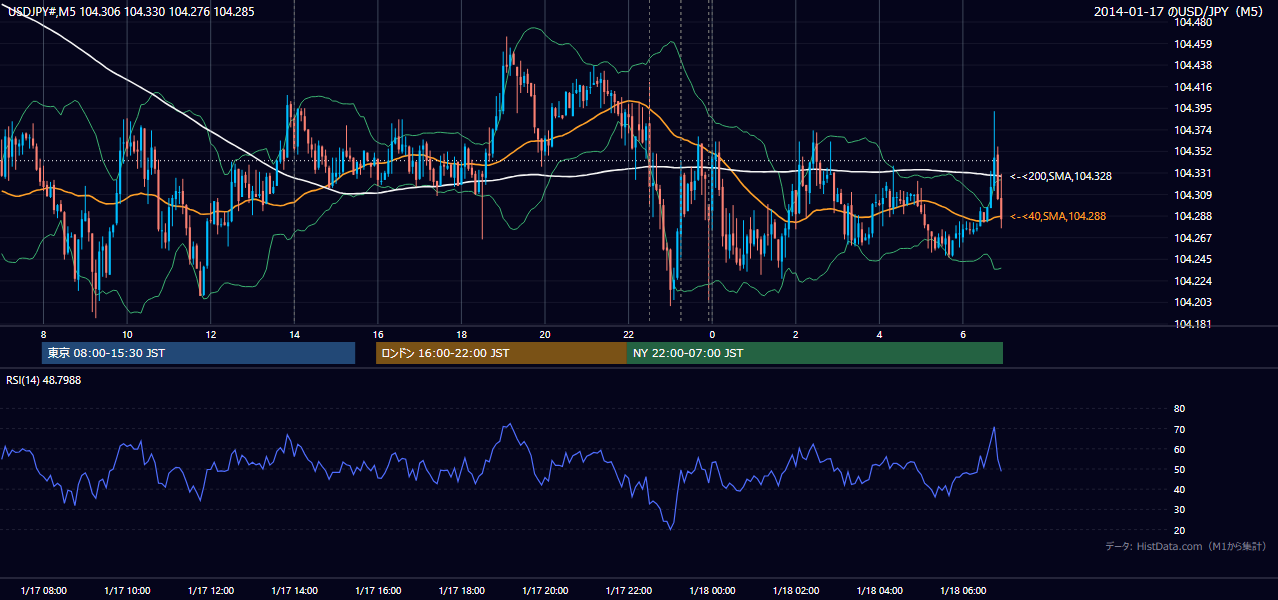This screenshot has height=600, width=1278.
Task: Click the London 16:00-22:00 JST session bar
Action: [x=501, y=353]
